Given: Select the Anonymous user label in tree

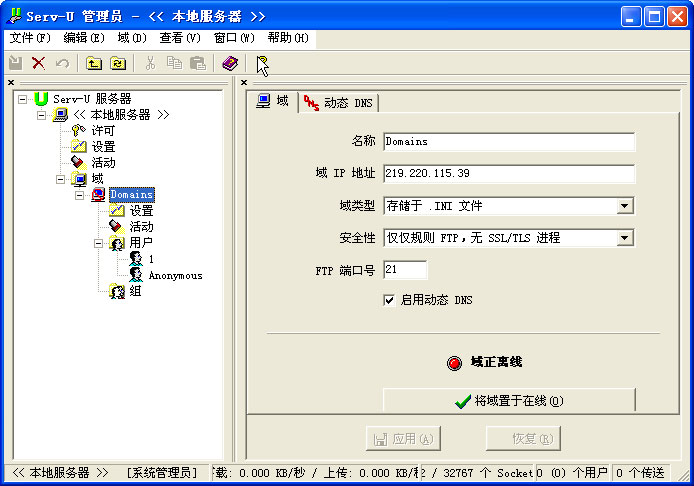Looking at the screenshot, I should click(x=175, y=275).
